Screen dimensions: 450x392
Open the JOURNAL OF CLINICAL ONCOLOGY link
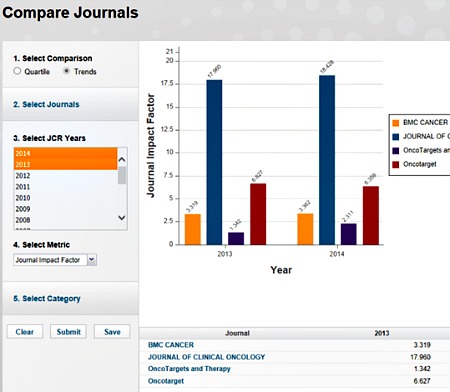pyautogui.click(x=206, y=357)
